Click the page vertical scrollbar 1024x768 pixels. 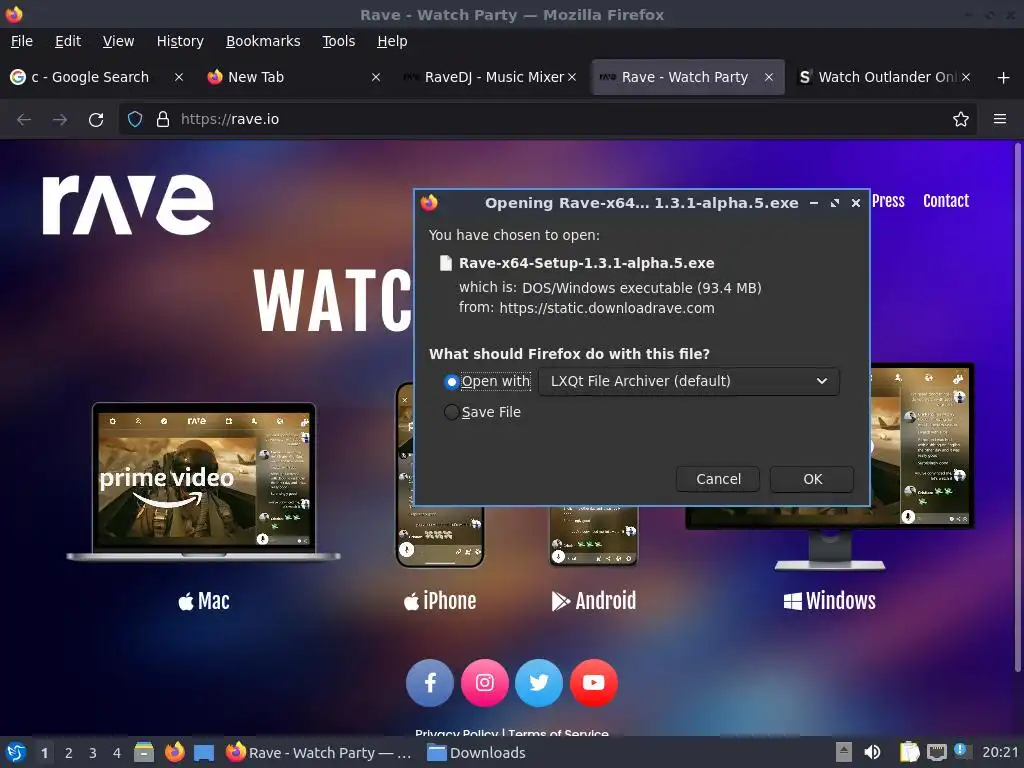pyautogui.click(x=1017, y=408)
